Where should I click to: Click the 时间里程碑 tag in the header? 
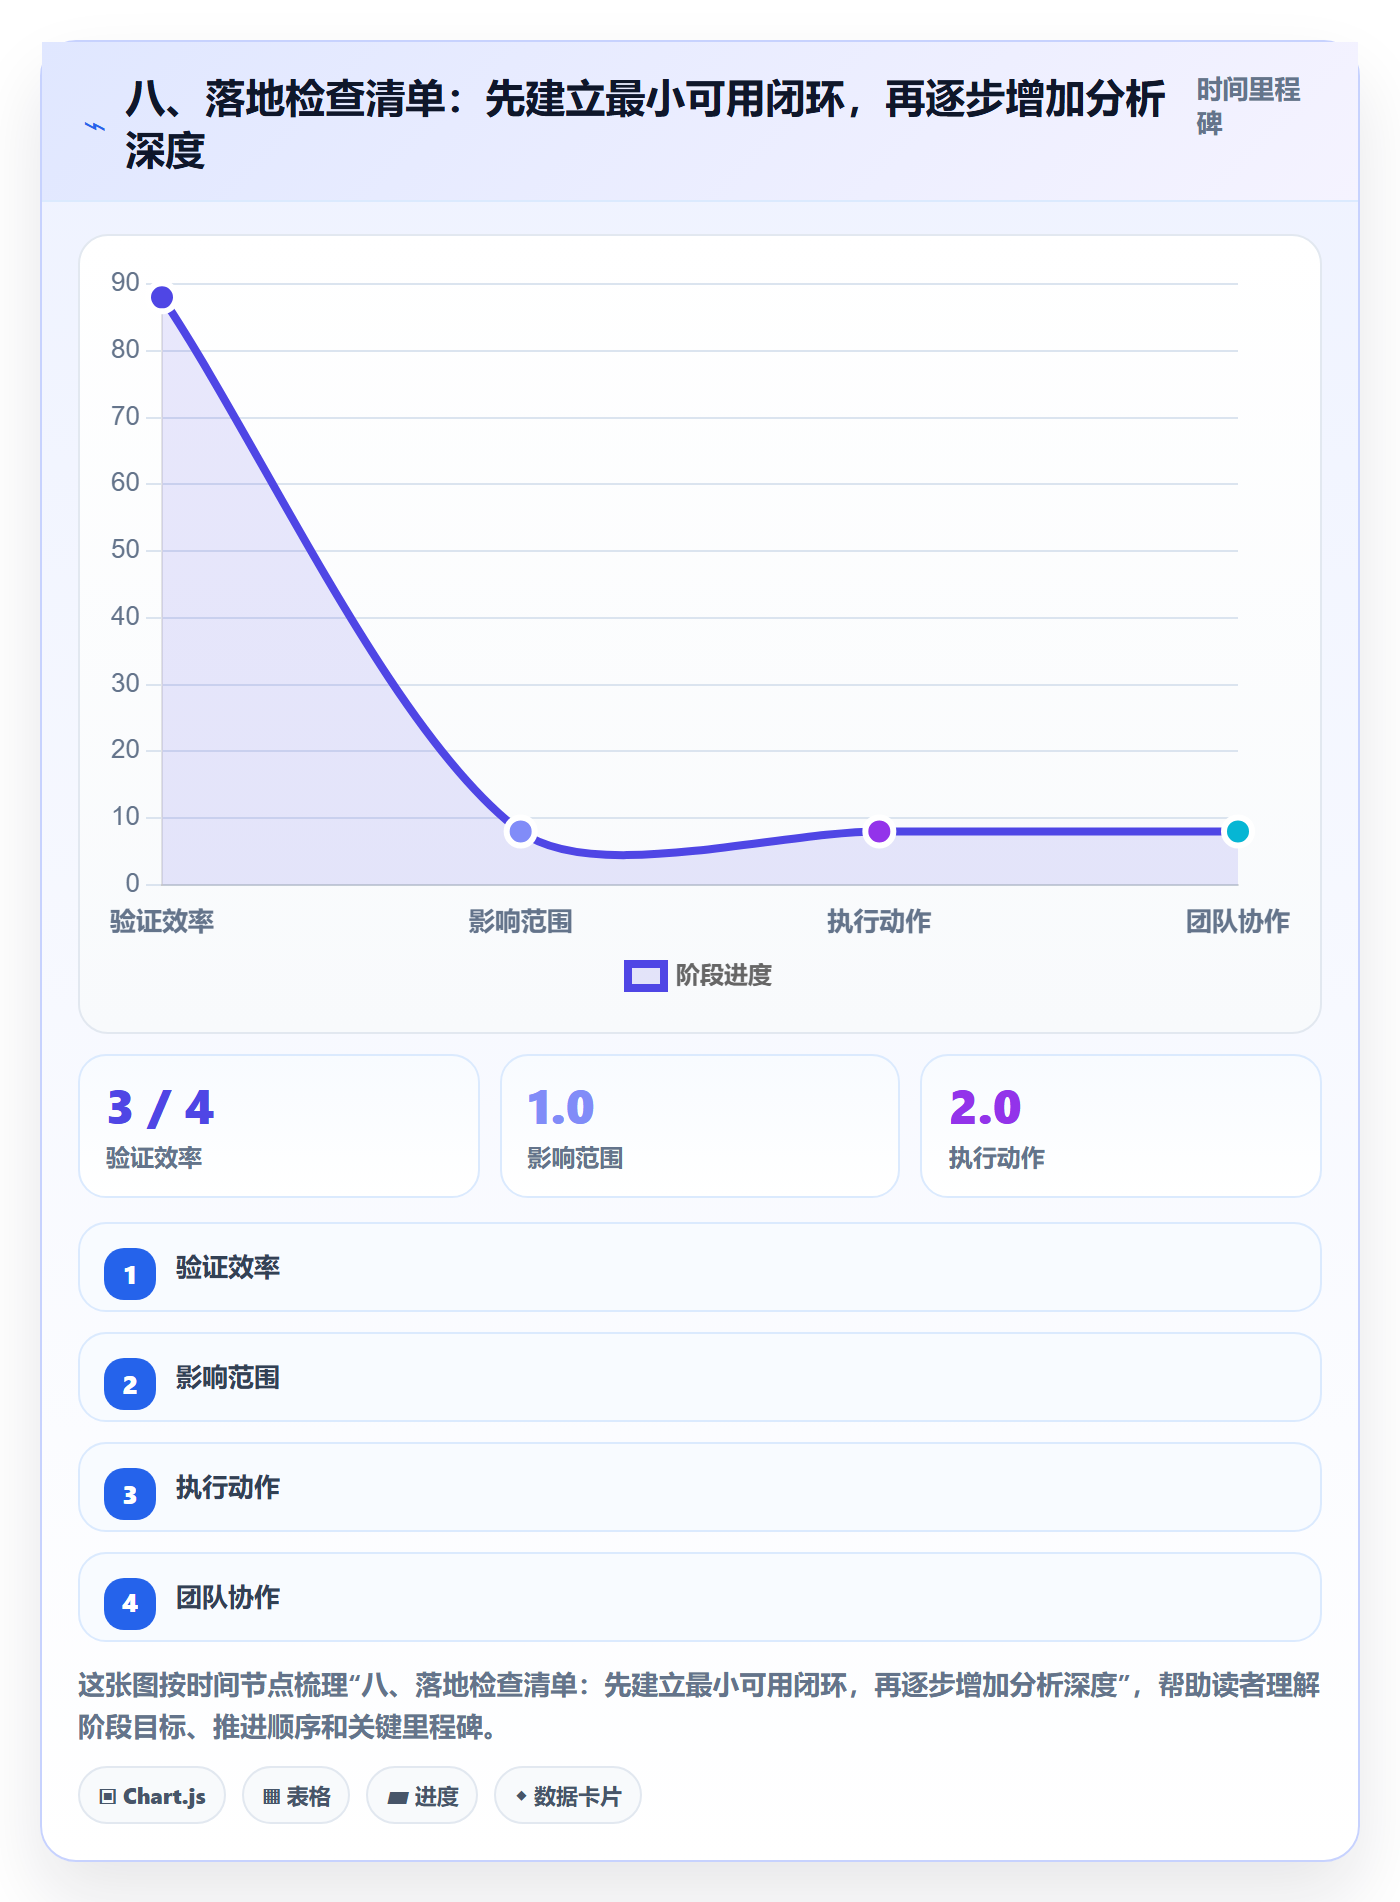point(1248,106)
